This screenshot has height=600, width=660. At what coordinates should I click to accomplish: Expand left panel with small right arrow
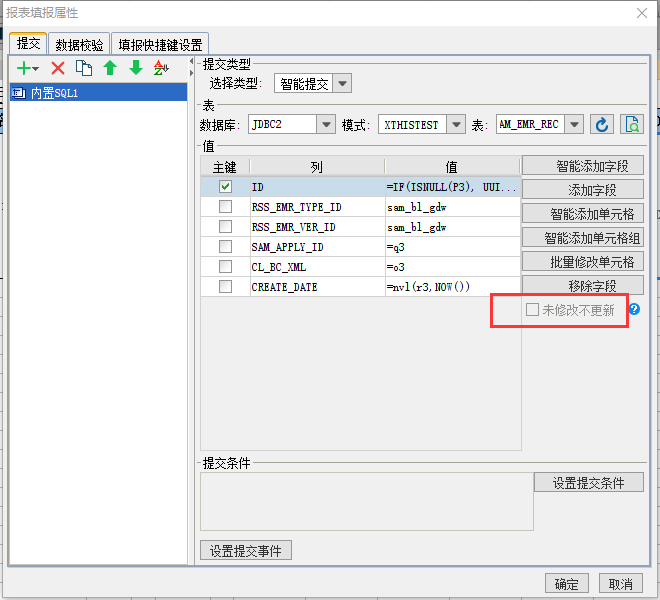pos(191,73)
